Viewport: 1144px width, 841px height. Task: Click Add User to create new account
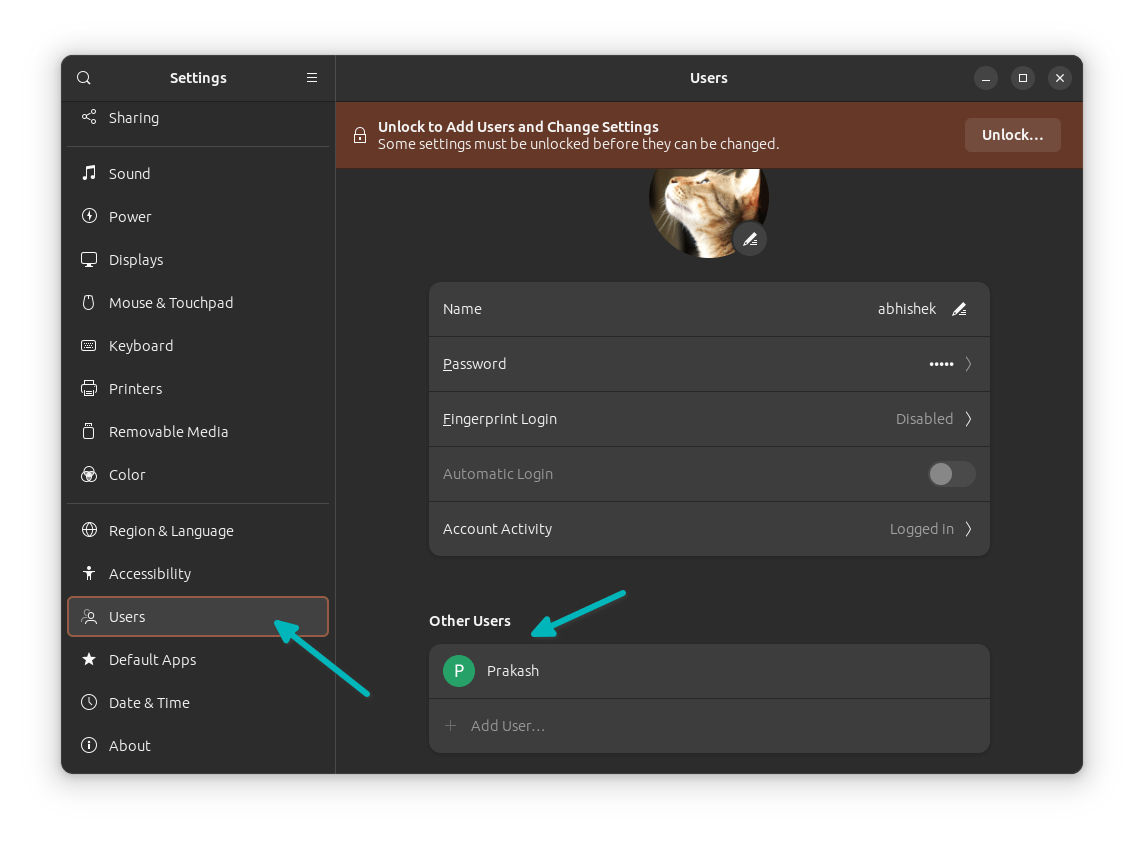[509, 725]
